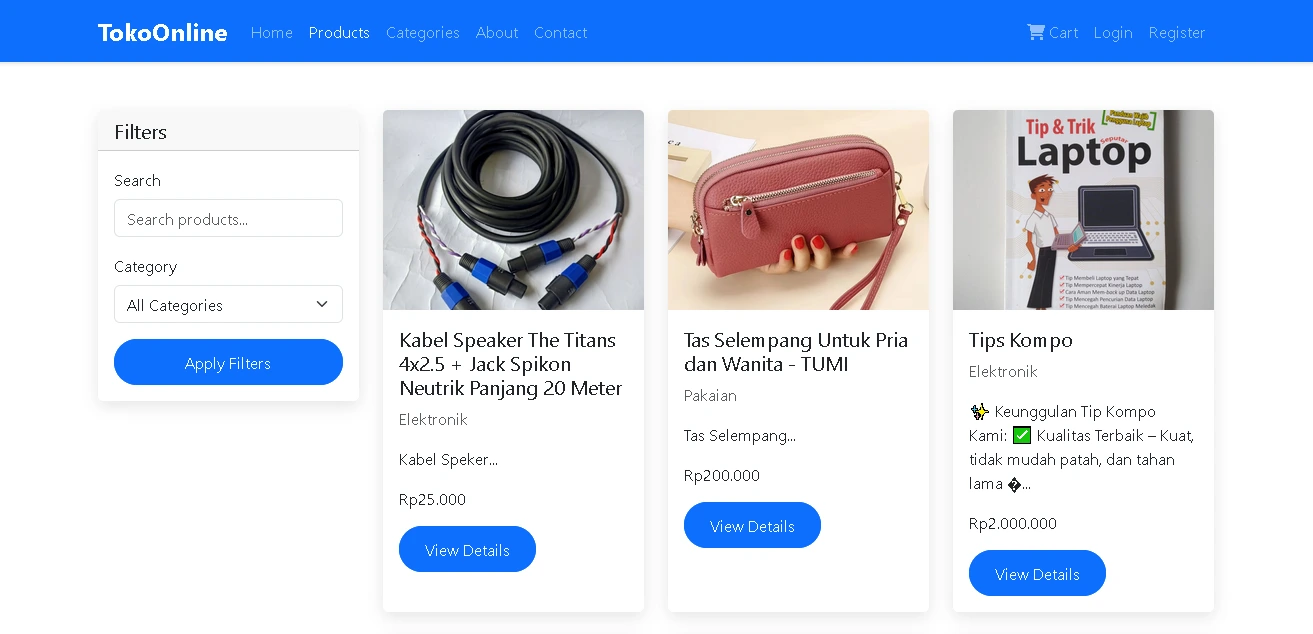This screenshot has height=634, width=1313.
Task: Focus the Search products input field
Action: point(228,219)
